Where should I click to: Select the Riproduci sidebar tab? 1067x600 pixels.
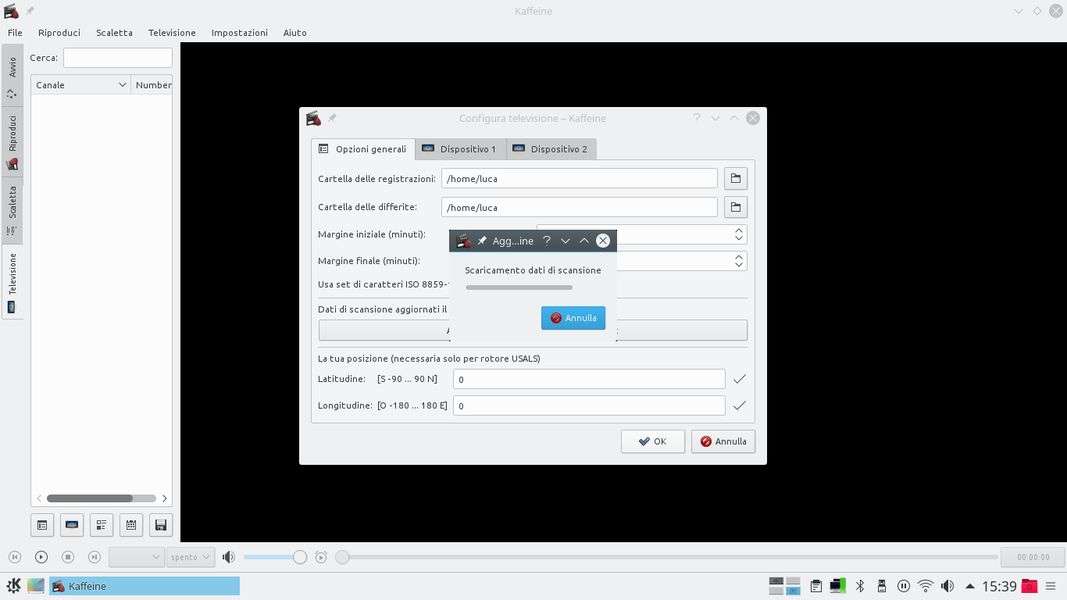(12, 141)
